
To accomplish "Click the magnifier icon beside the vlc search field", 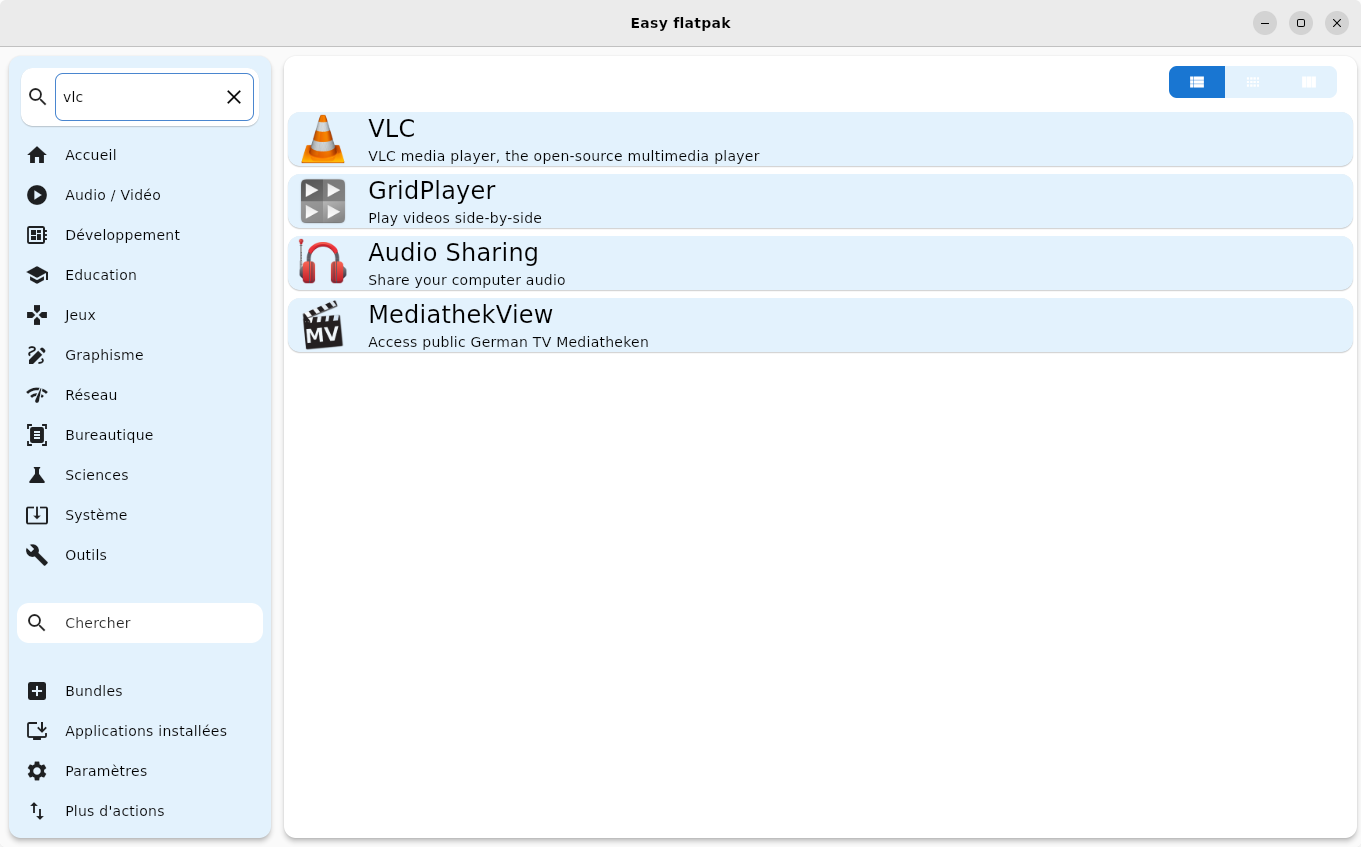I will 38,97.
